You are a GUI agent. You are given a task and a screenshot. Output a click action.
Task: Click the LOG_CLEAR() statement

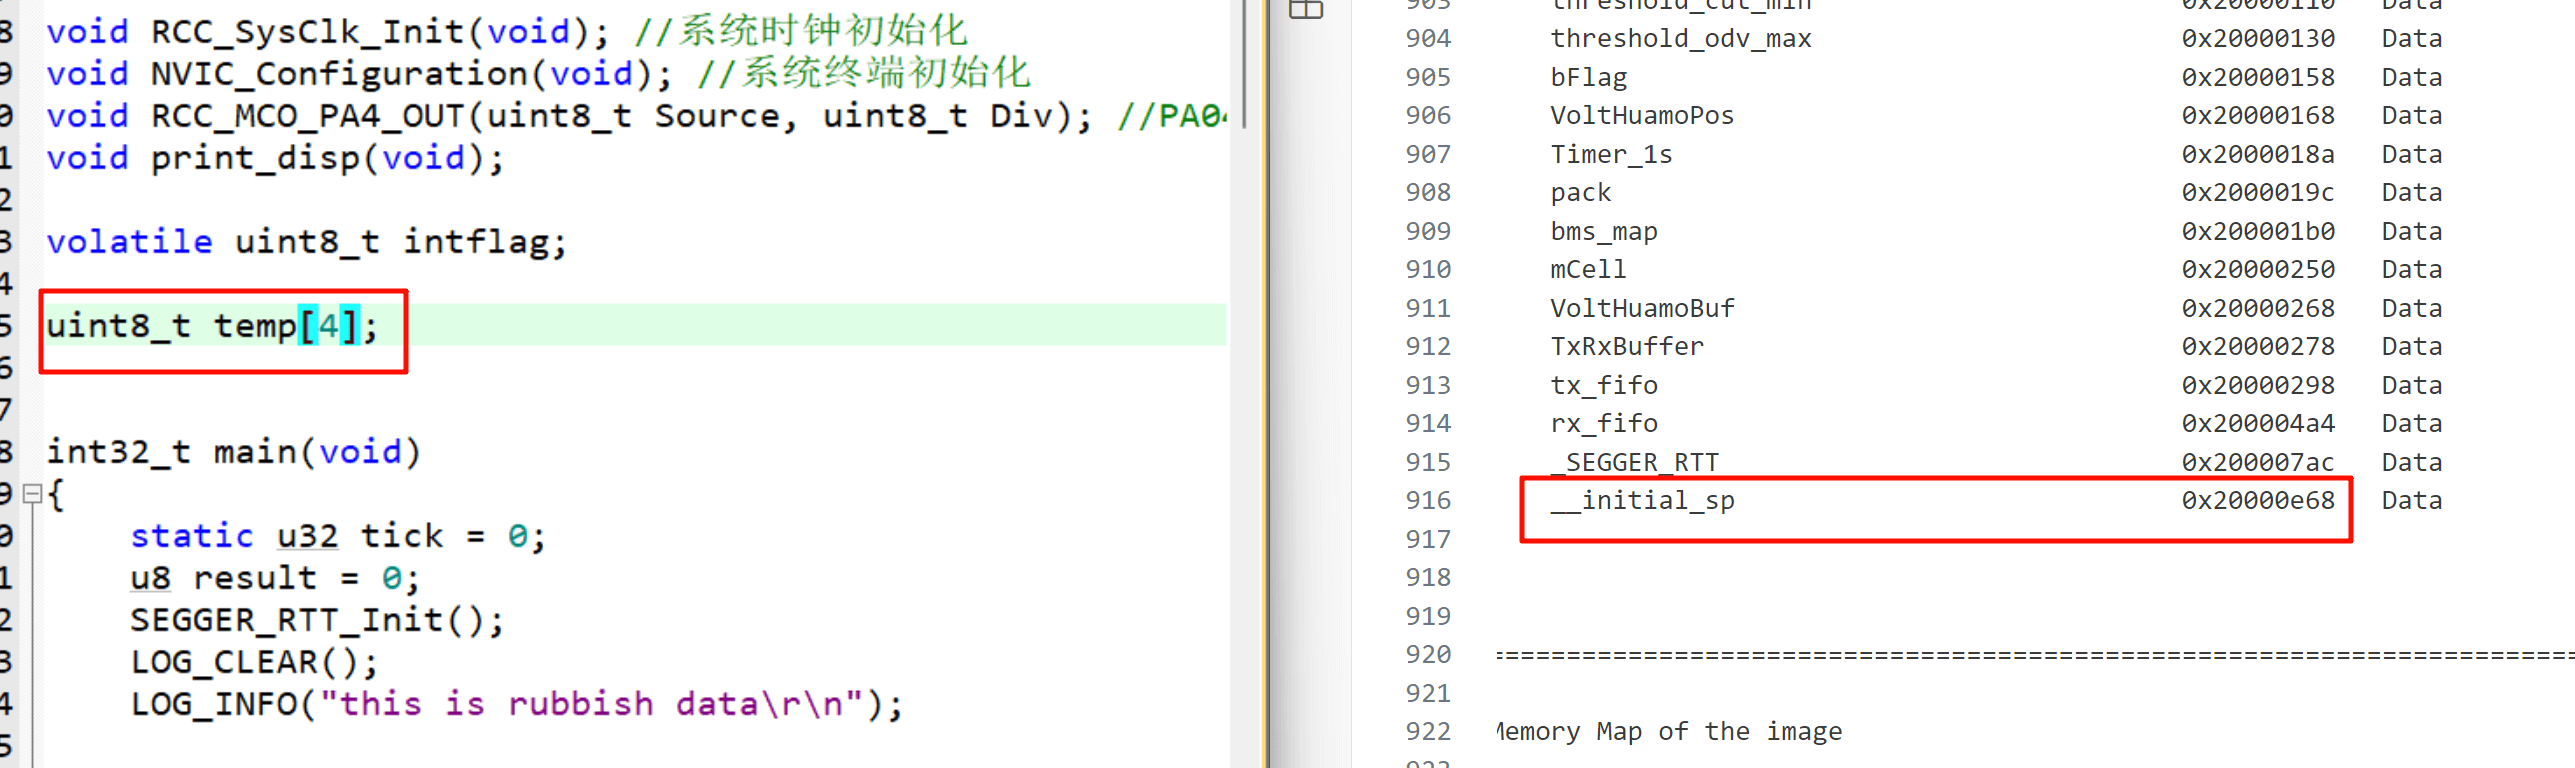point(254,663)
